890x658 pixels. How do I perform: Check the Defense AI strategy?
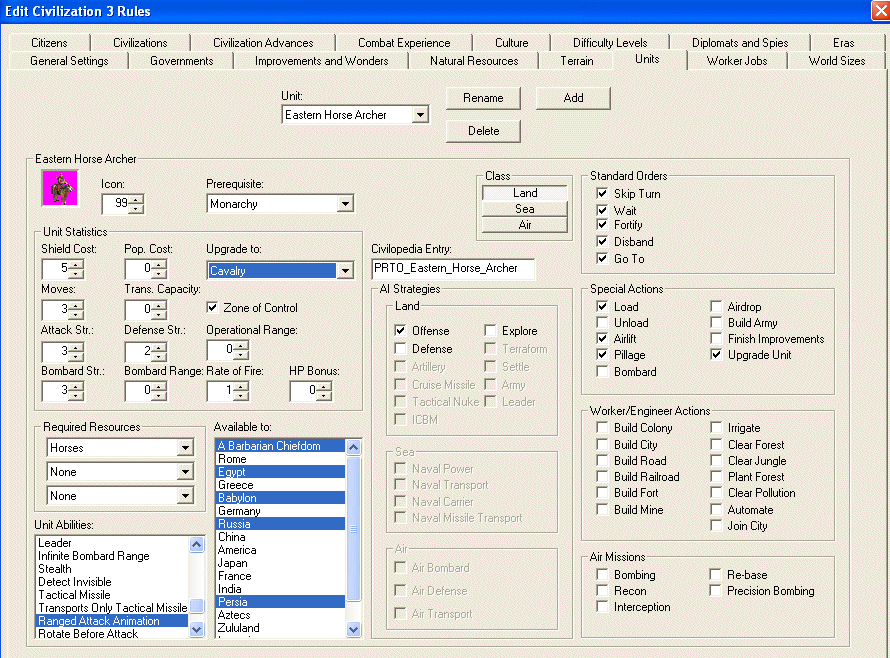click(x=400, y=349)
